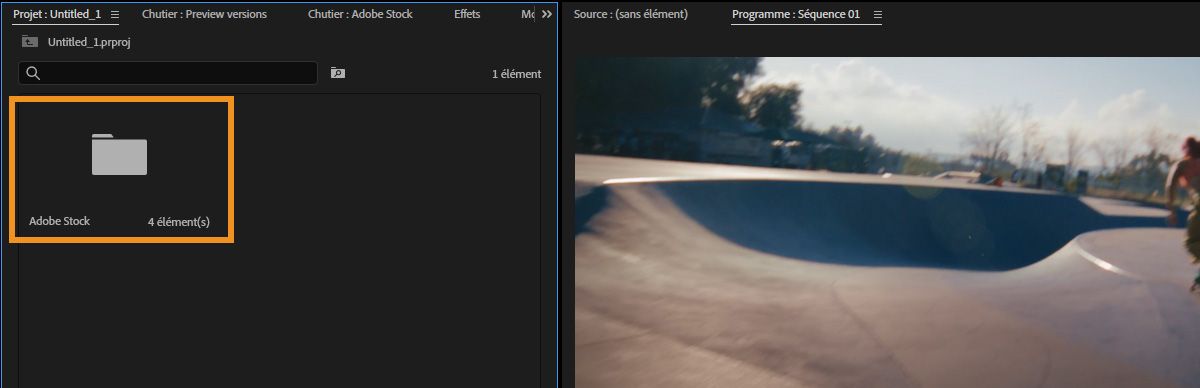The height and width of the screenshot is (388, 1200).
Task: Click in the project search field
Action: point(168,73)
